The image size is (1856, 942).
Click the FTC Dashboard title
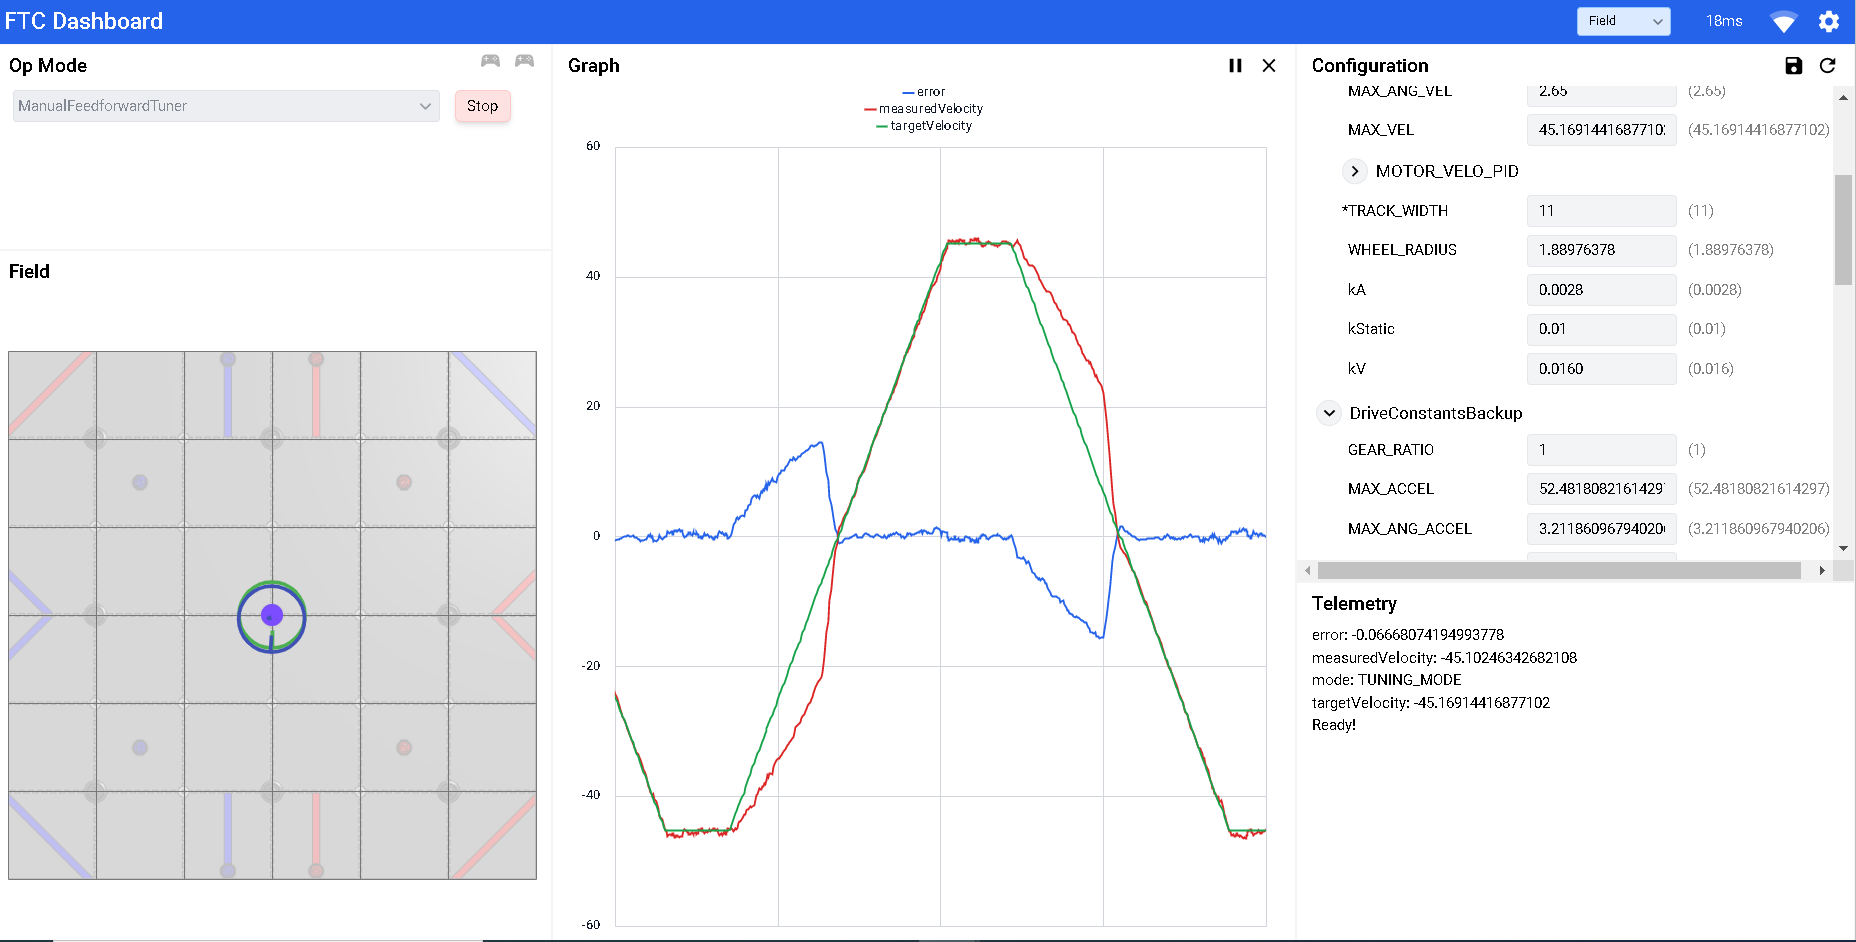coord(85,20)
